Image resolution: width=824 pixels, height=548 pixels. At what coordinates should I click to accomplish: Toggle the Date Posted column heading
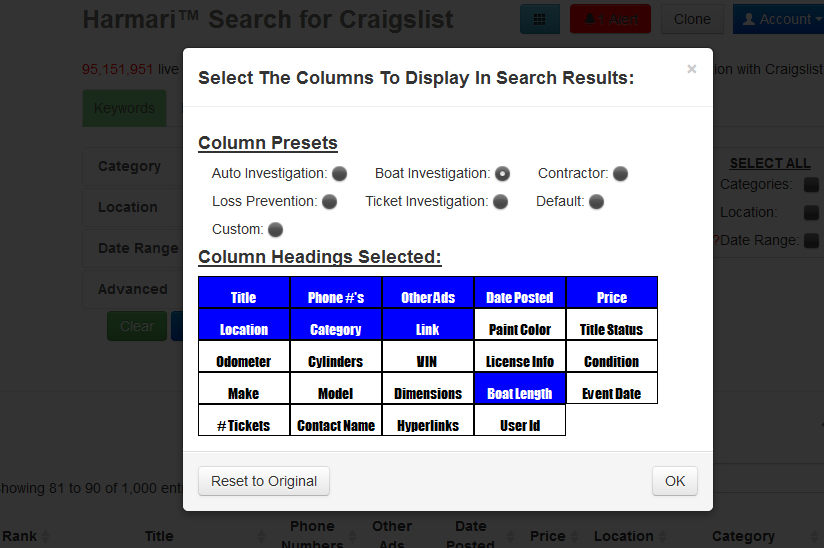[520, 292]
